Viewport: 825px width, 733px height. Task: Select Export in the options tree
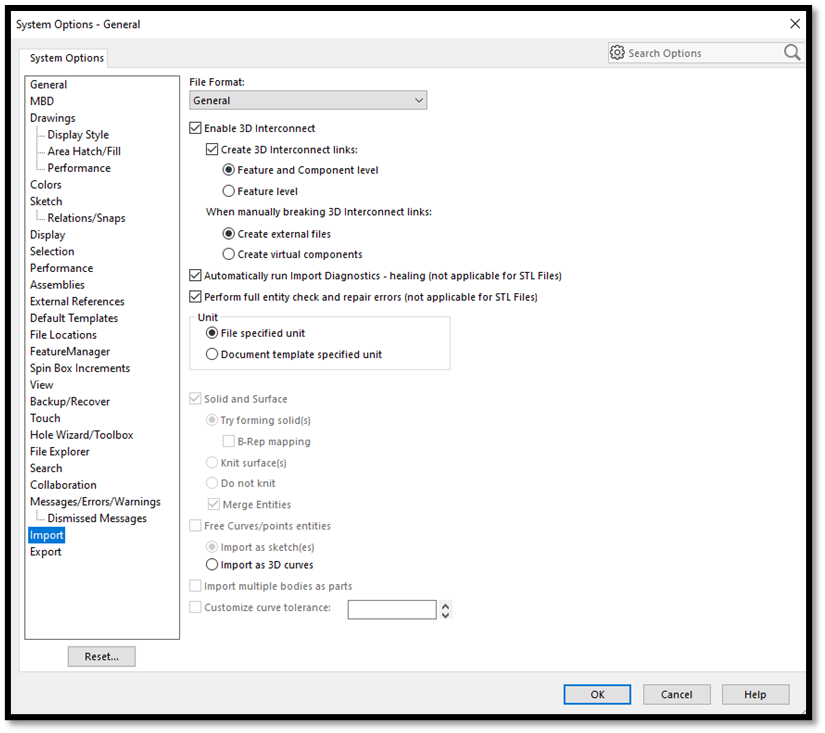(45, 551)
